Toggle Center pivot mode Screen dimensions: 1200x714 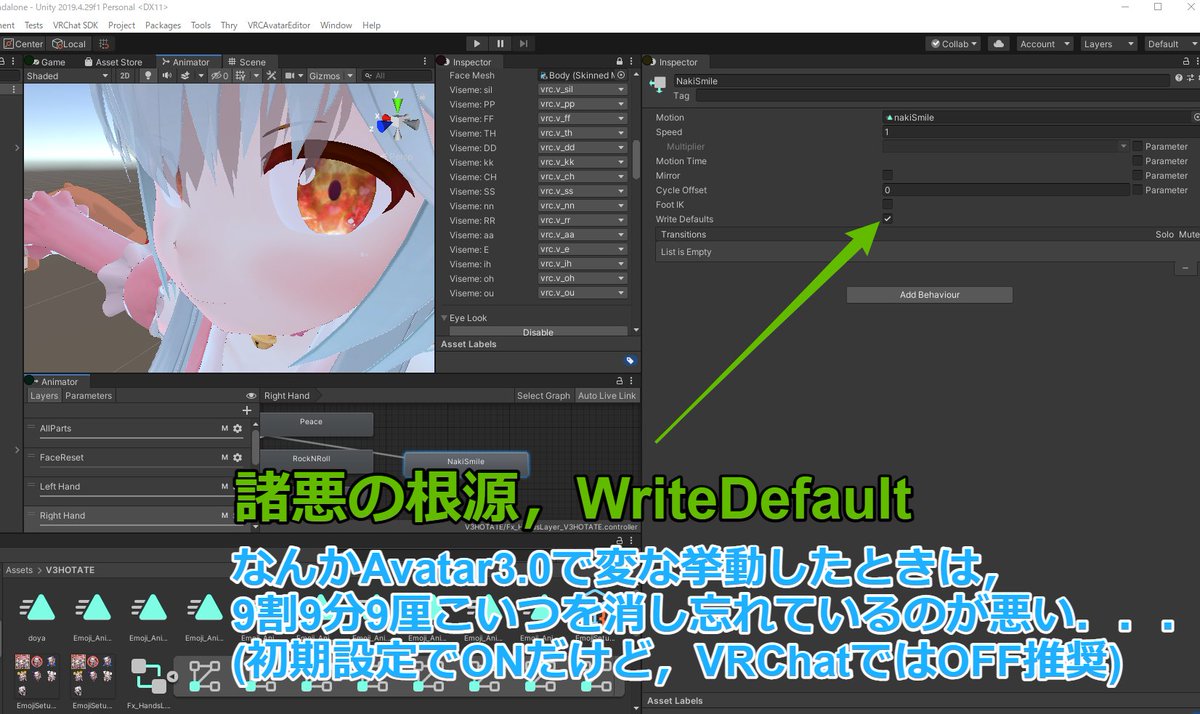point(23,44)
